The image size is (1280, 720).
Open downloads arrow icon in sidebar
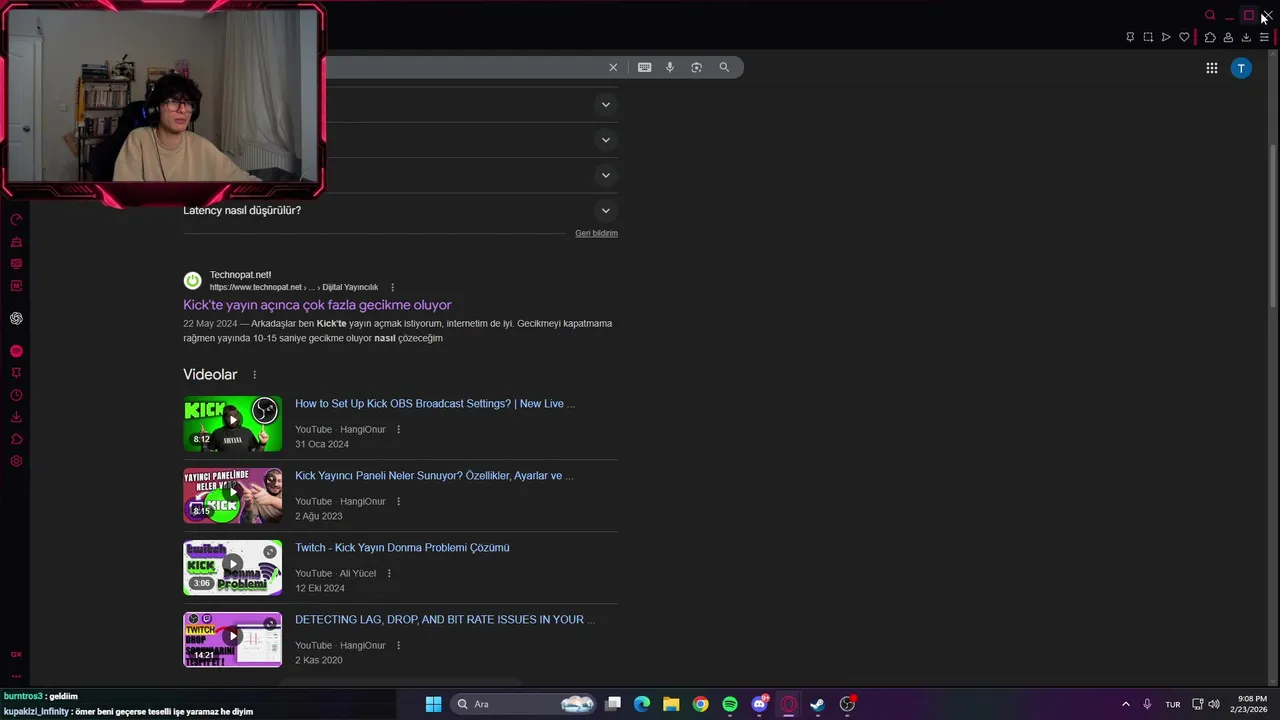point(16,417)
